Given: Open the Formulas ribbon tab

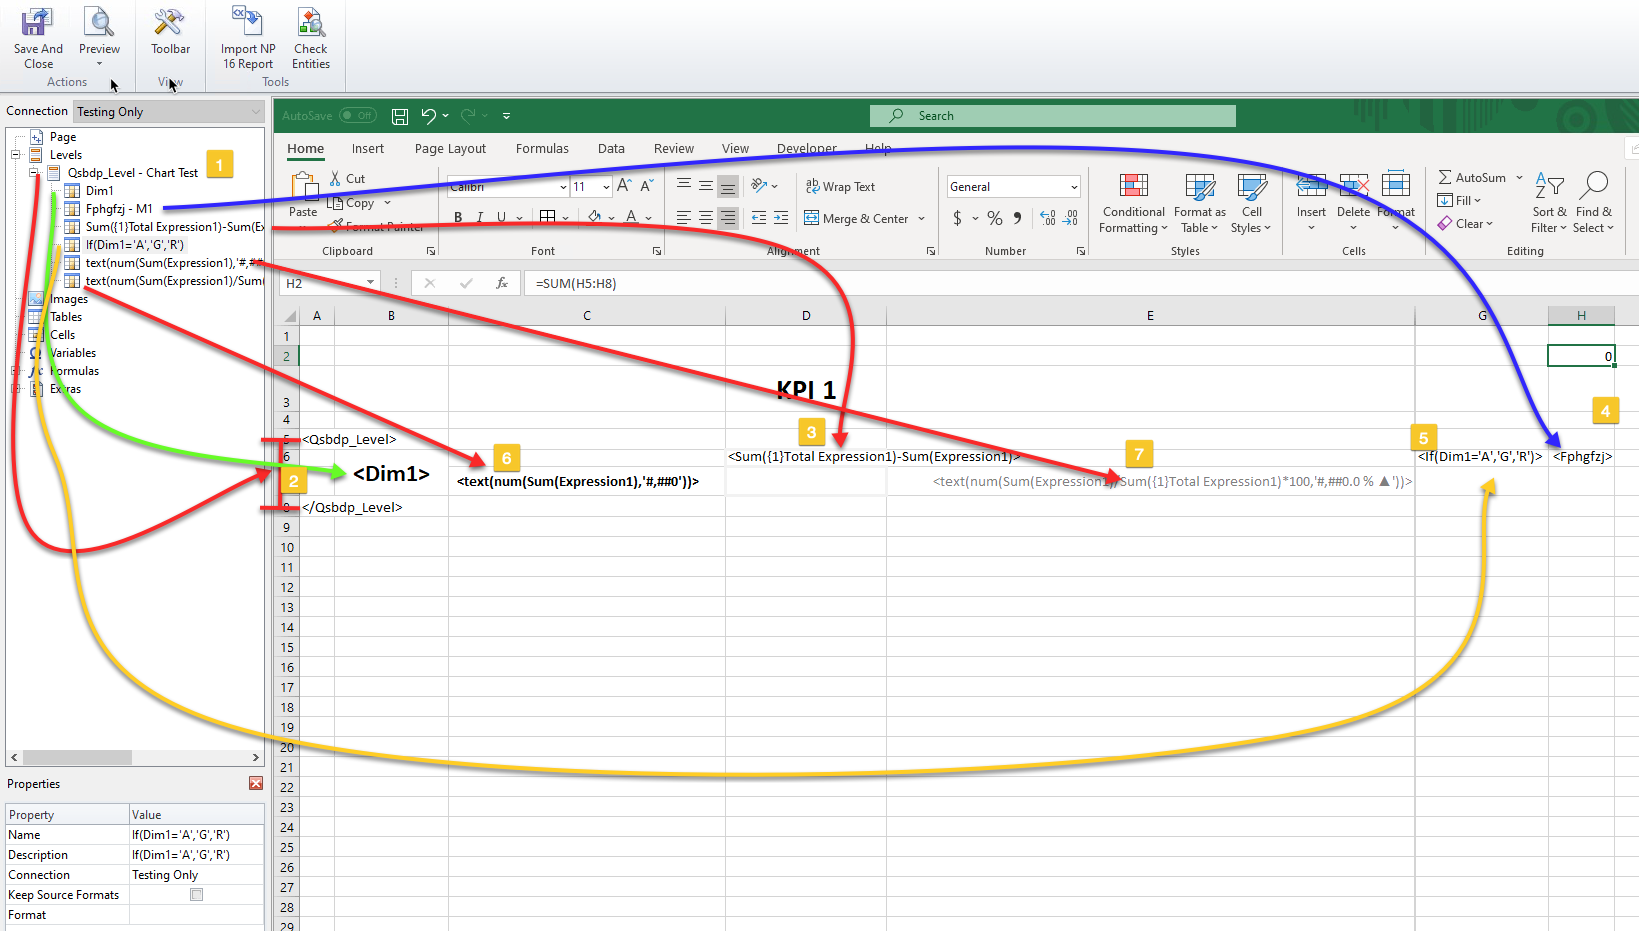Looking at the screenshot, I should click(x=541, y=148).
